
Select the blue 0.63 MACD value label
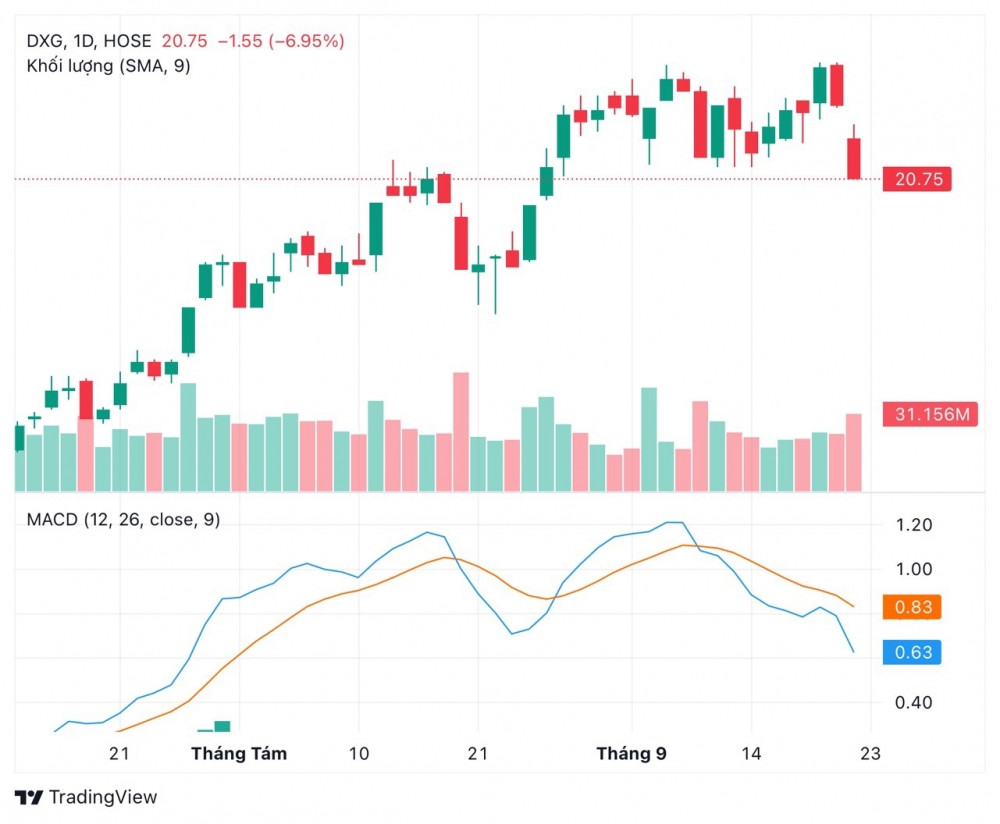[912, 653]
